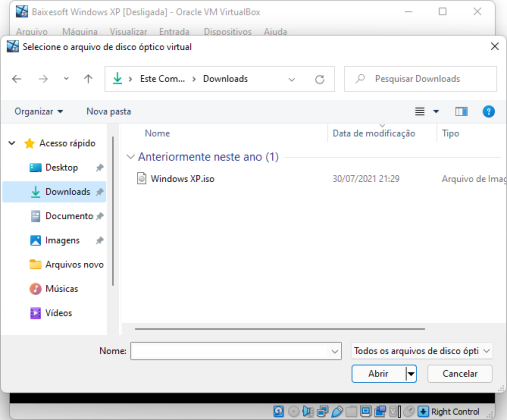Close the file selection dialog
Viewport: 507px width, 420px height.
495,46
